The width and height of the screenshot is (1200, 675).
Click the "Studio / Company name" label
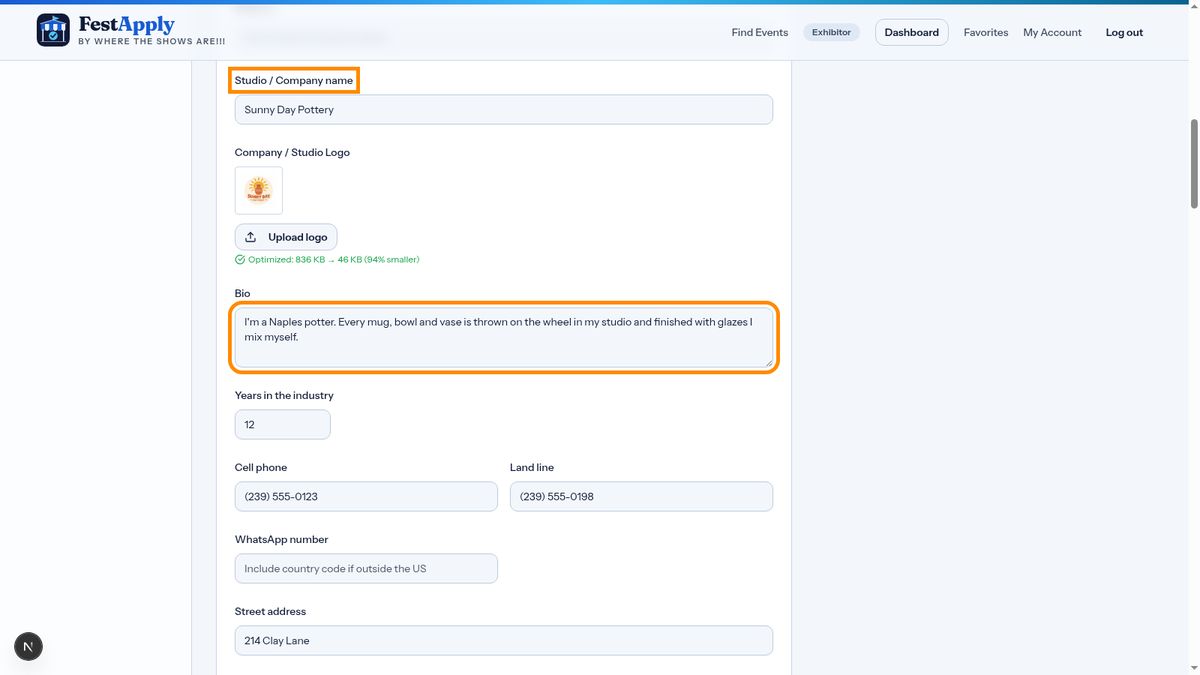coord(294,80)
